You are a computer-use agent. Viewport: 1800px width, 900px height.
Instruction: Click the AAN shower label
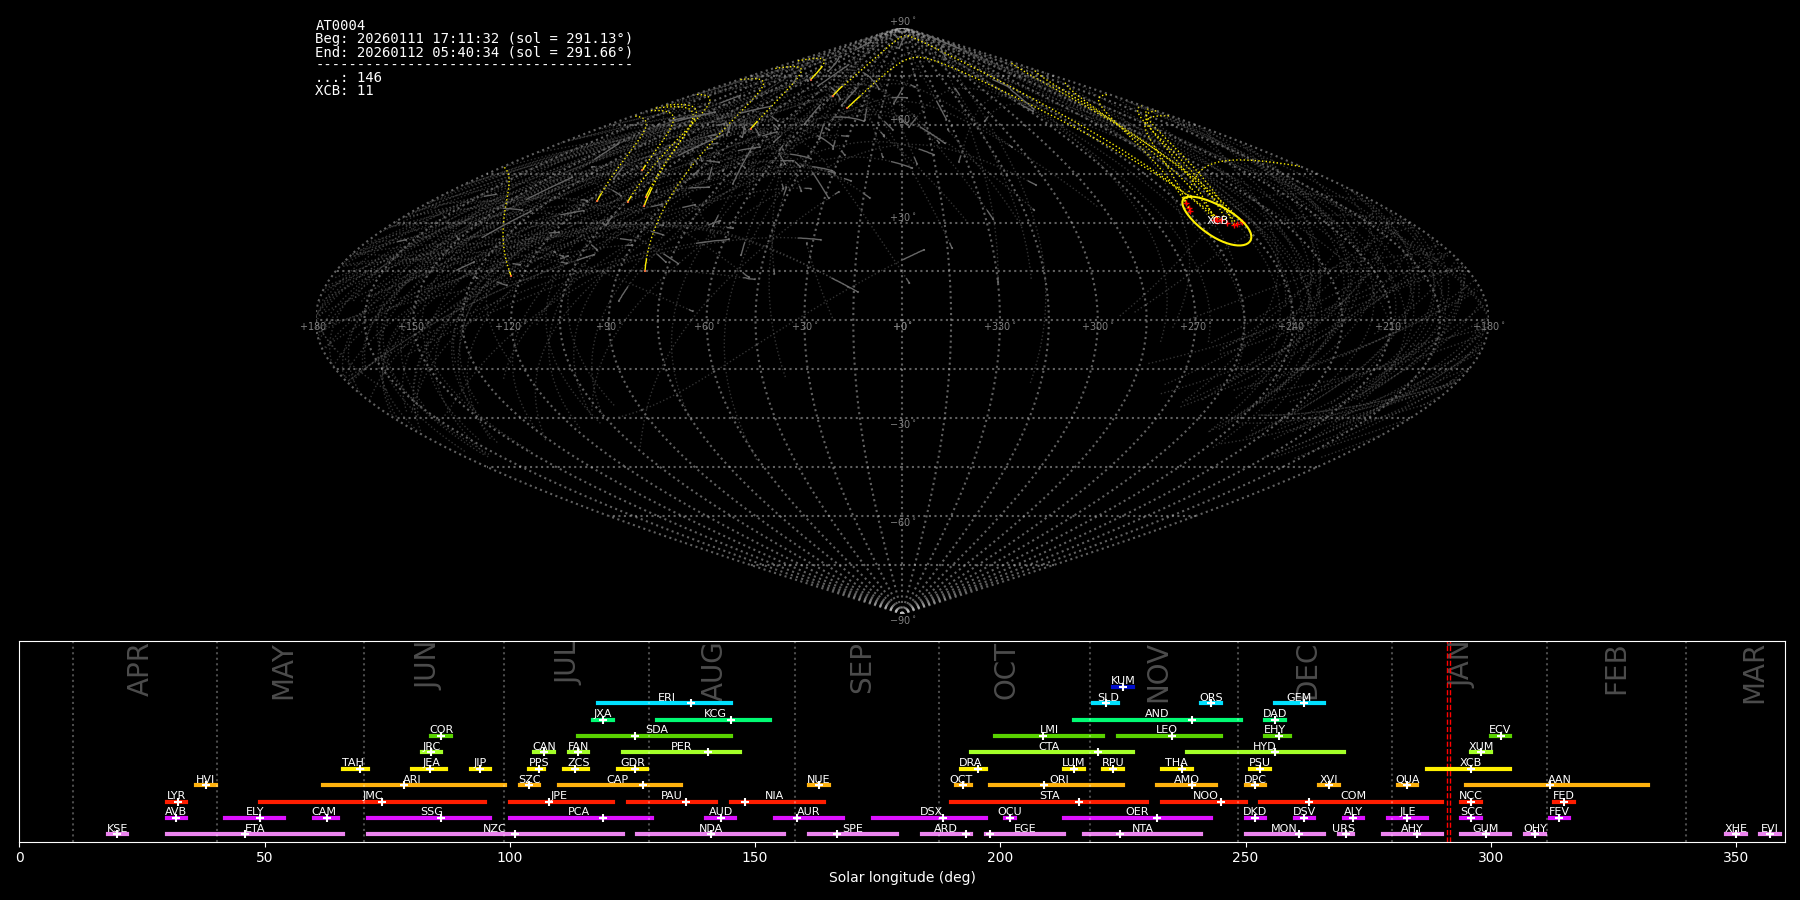tap(1559, 779)
